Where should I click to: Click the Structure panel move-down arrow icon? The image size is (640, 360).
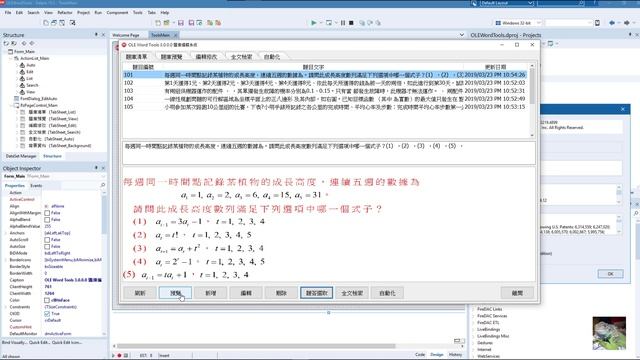coord(32,43)
